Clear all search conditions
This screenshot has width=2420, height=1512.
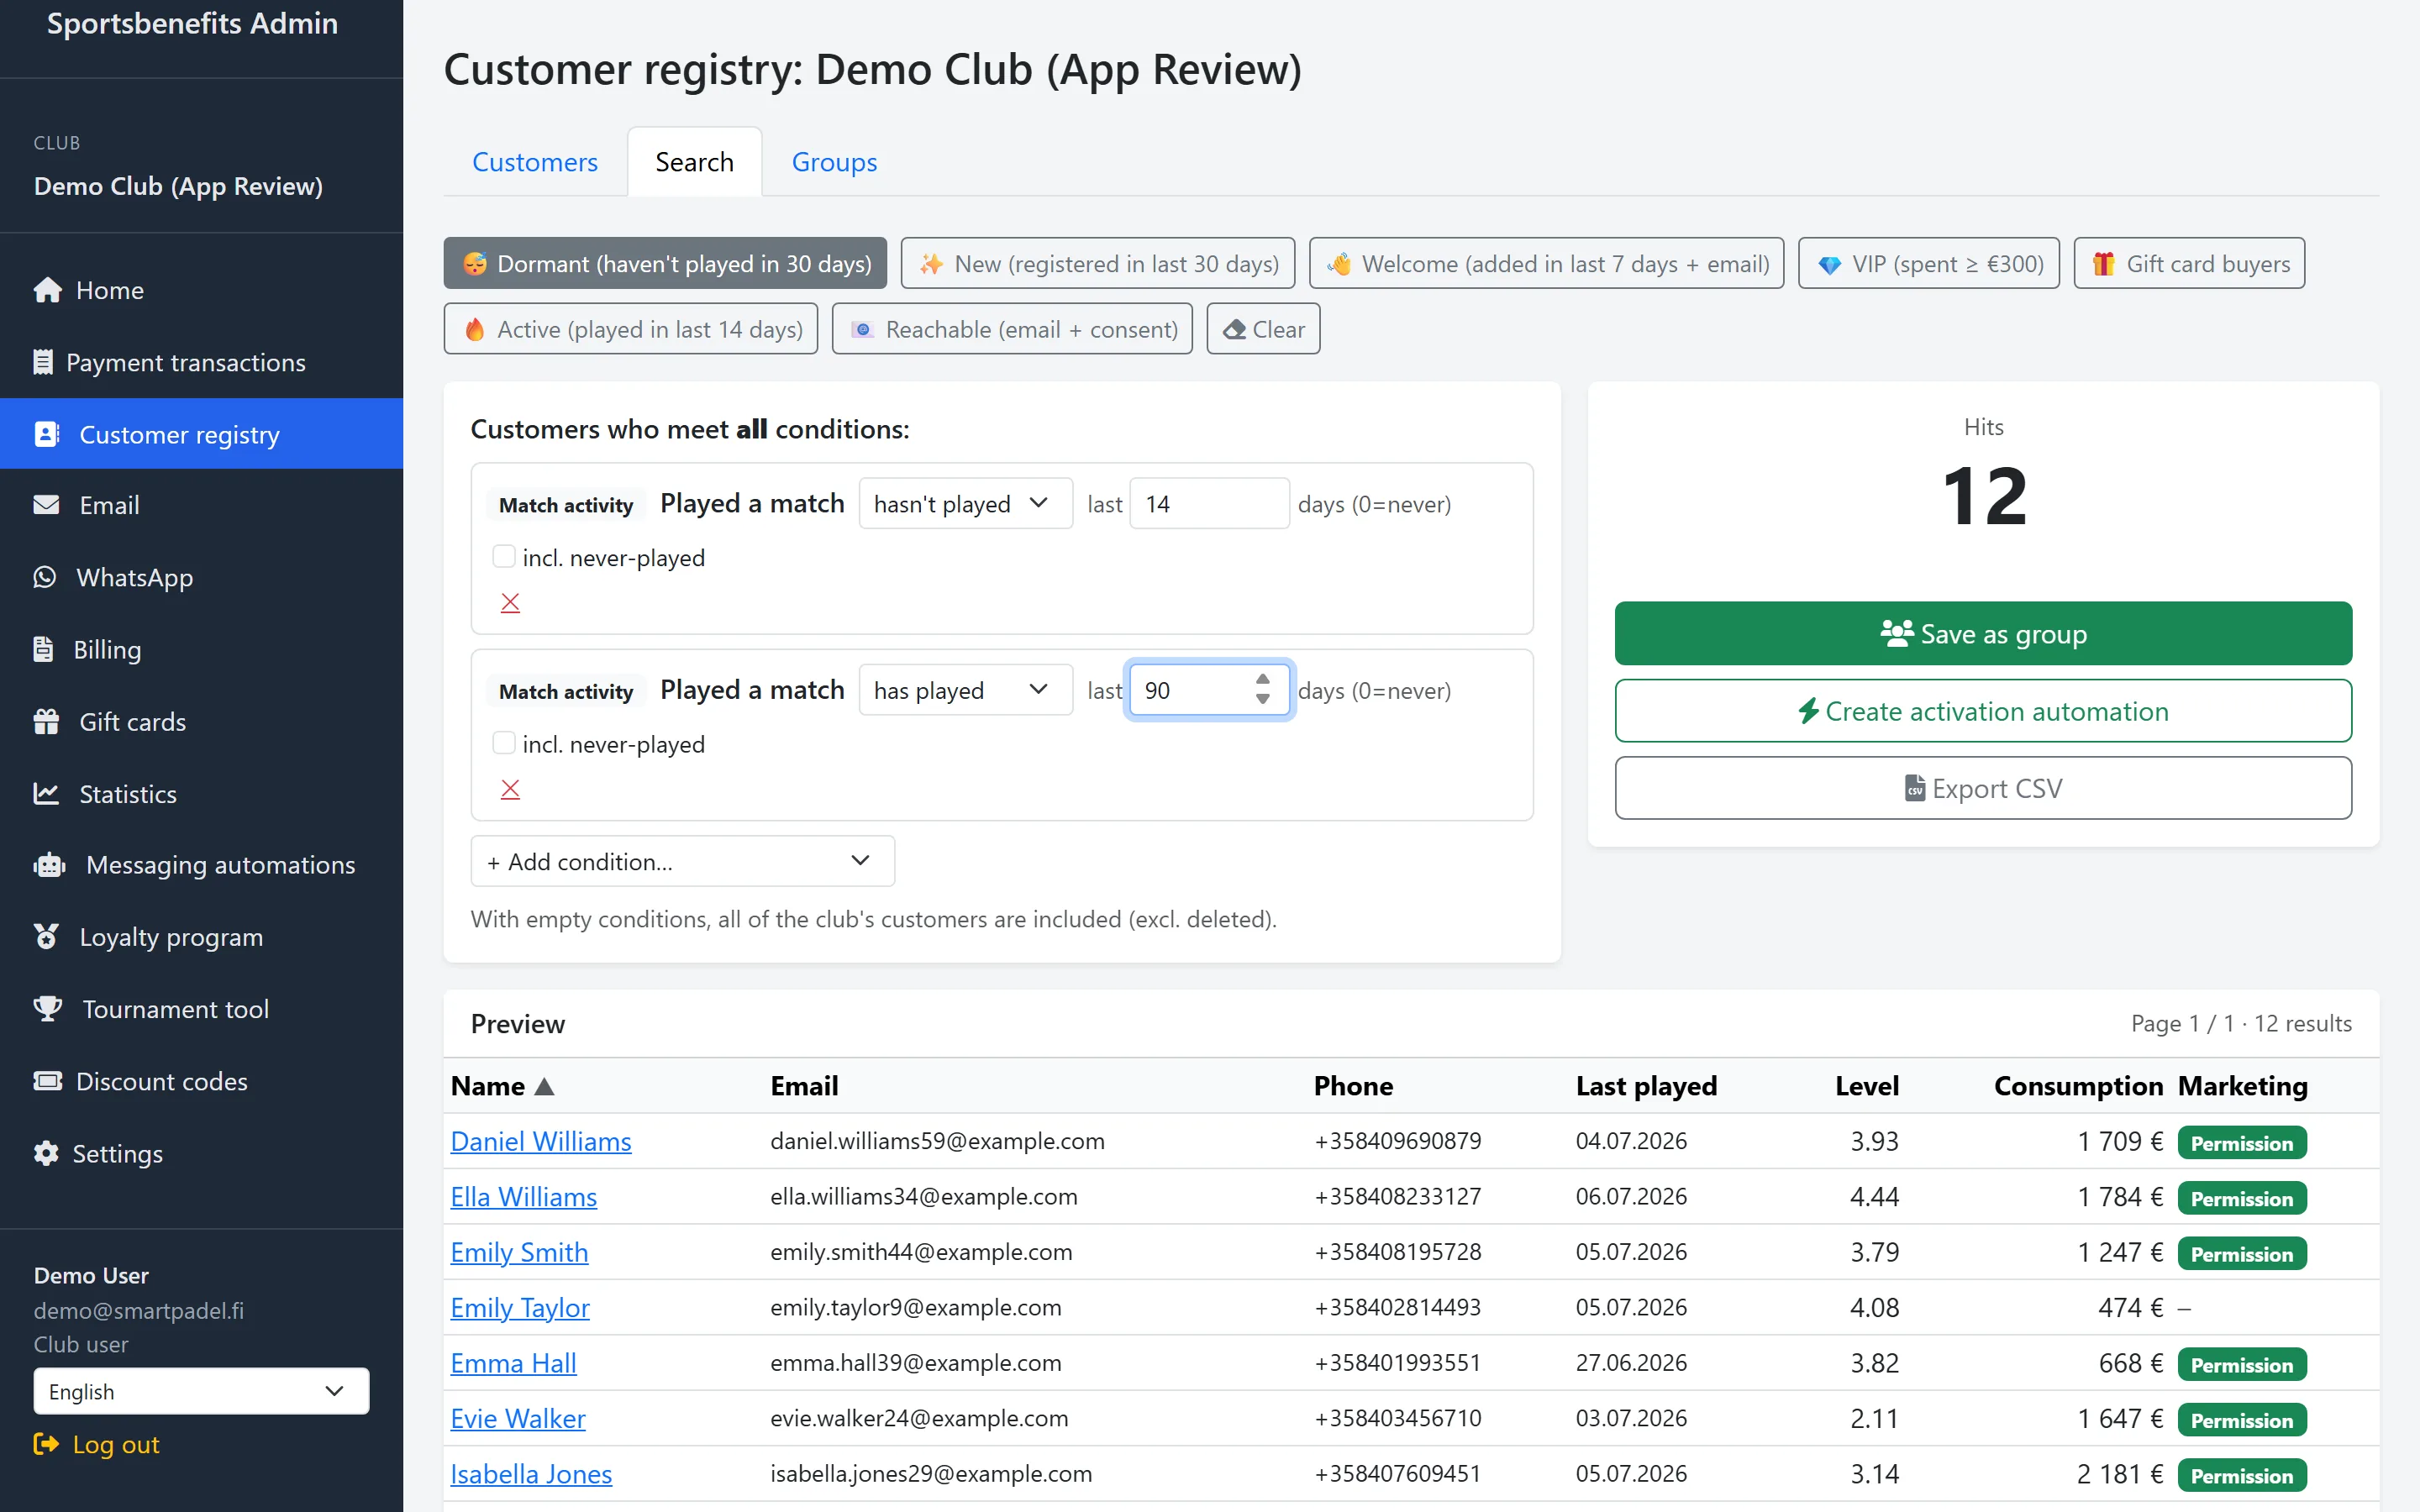coord(1263,329)
